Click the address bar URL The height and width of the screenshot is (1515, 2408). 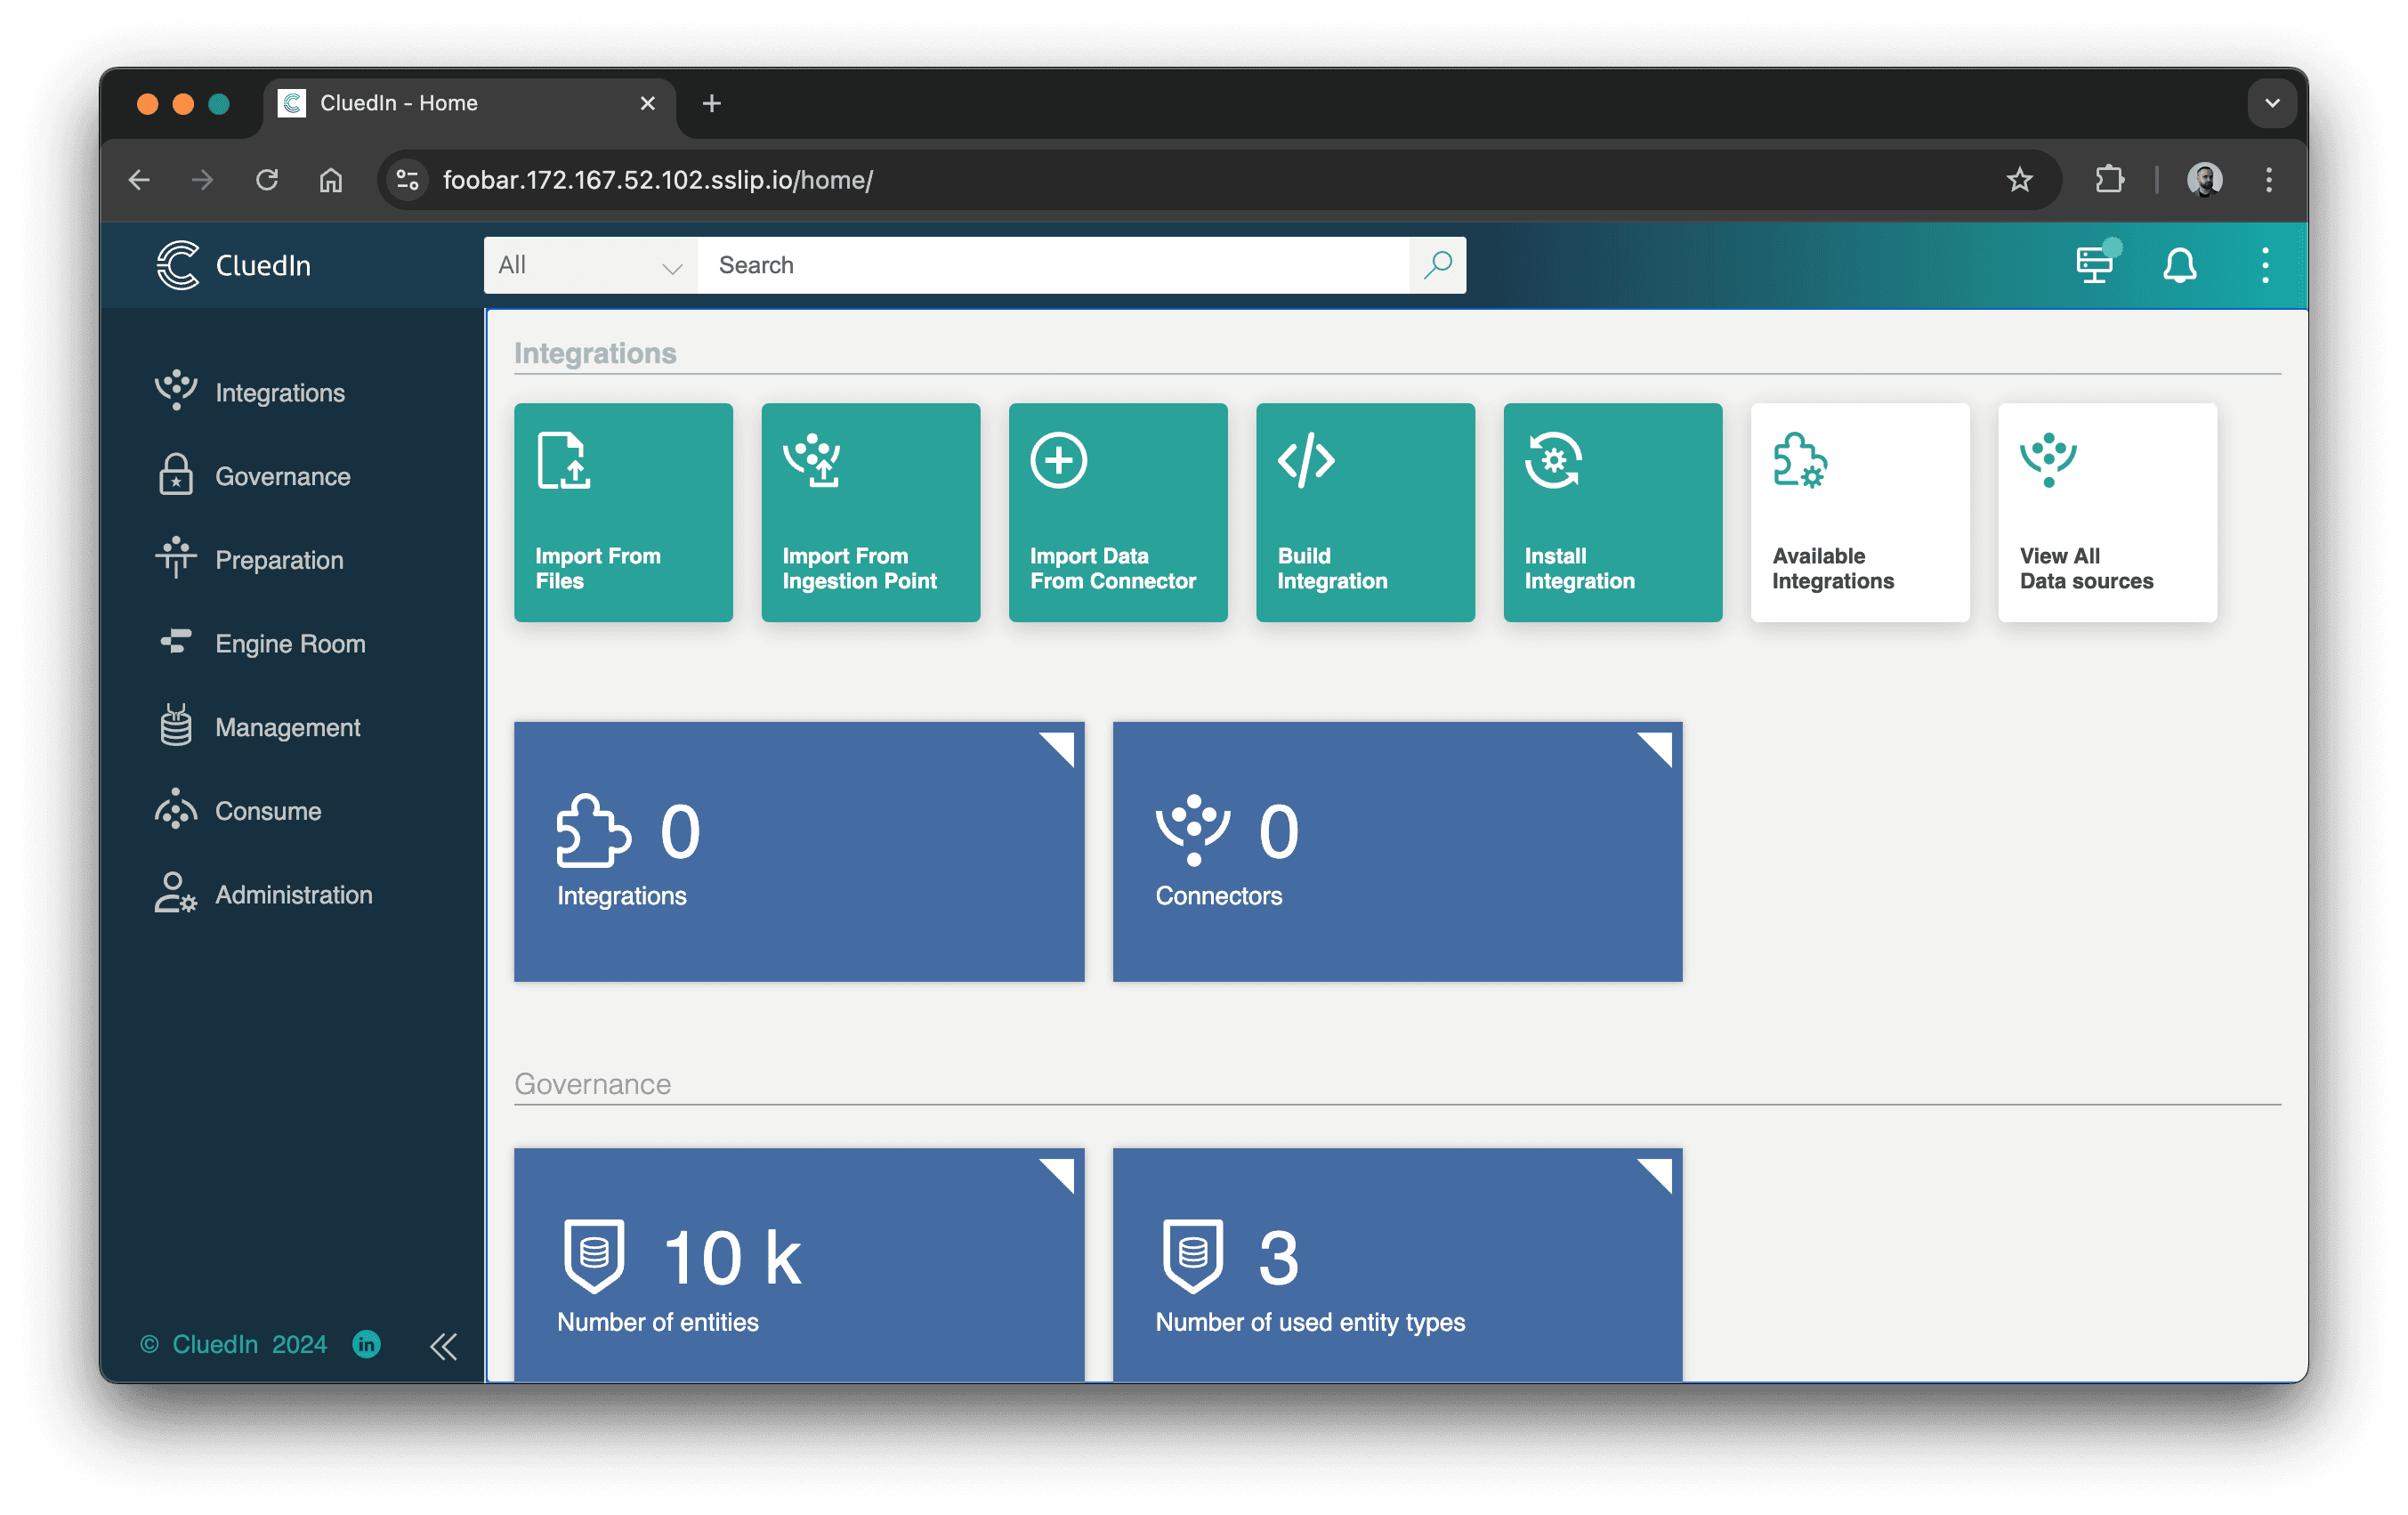[x=658, y=180]
